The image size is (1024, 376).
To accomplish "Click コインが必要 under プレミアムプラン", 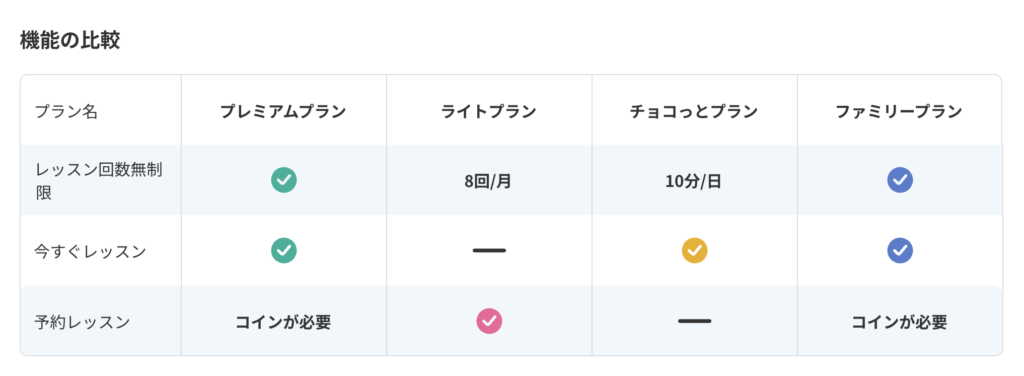I will pyautogui.click(x=283, y=322).
